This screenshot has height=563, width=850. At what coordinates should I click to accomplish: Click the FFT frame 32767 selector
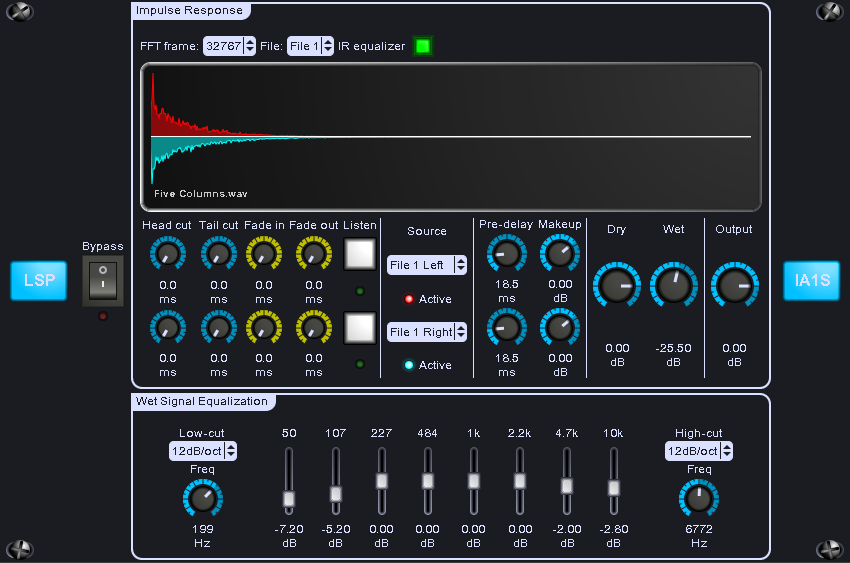tap(229, 46)
